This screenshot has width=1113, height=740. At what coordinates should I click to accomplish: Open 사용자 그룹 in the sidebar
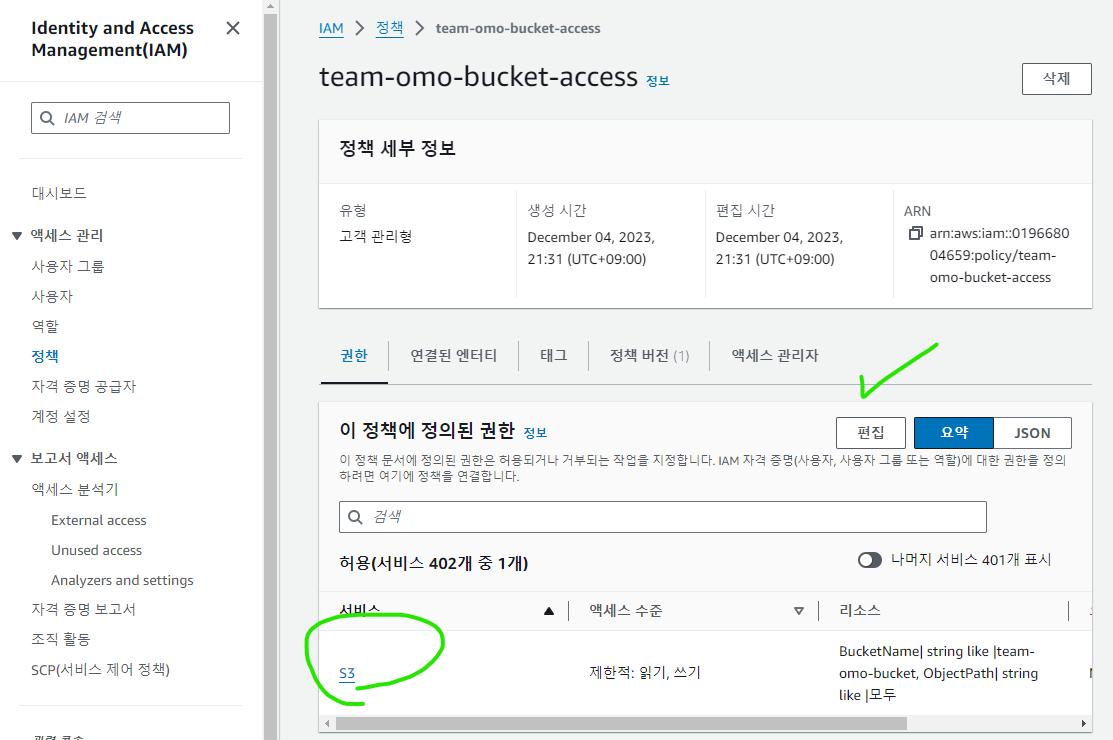[67, 267]
